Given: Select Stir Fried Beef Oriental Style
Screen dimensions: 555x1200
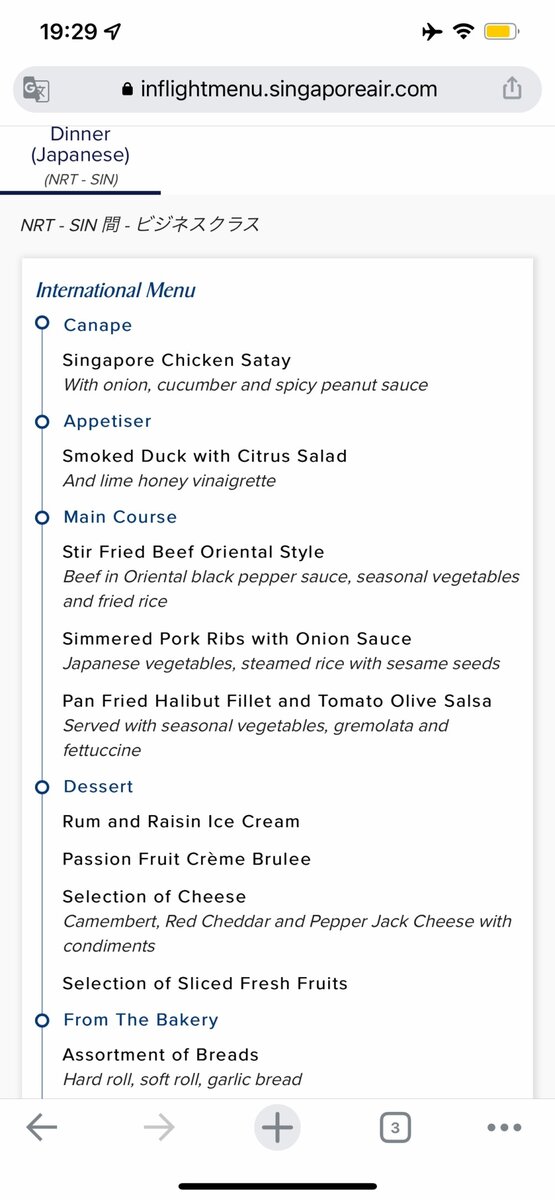Looking at the screenshot, I should click(x=193, y=552).
